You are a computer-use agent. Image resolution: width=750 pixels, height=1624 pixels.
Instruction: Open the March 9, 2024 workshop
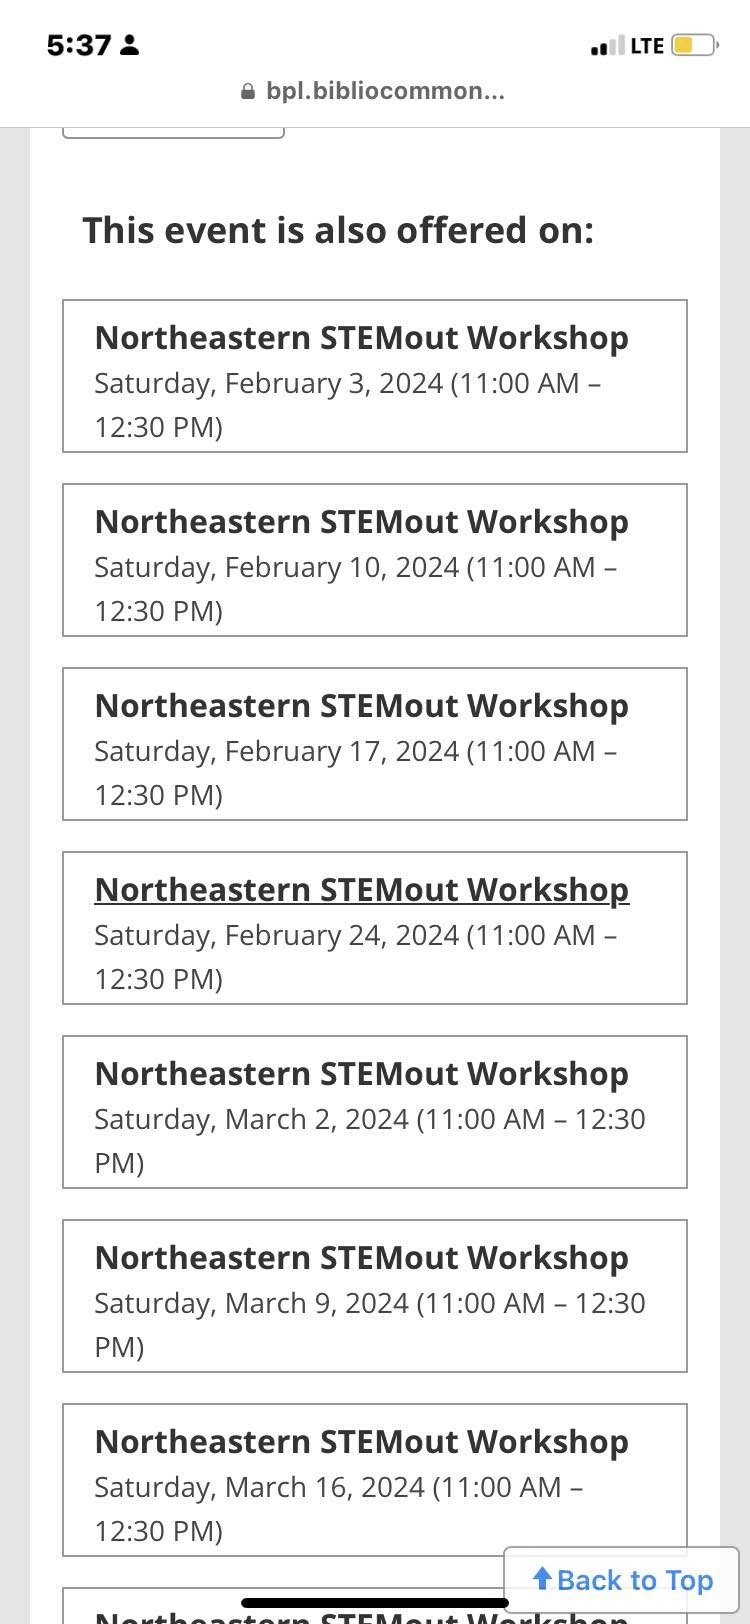375,1296
